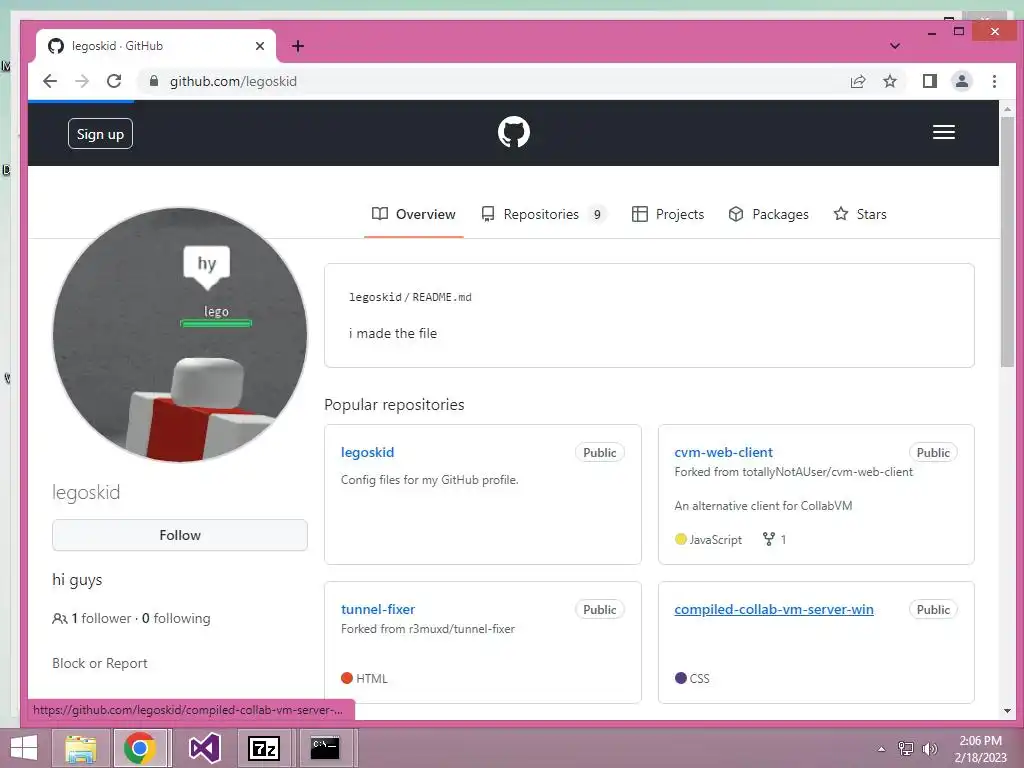The image size is (1024, 768).
Task: Open 7-Zip from the taskbar
Action: coord(264,748)
